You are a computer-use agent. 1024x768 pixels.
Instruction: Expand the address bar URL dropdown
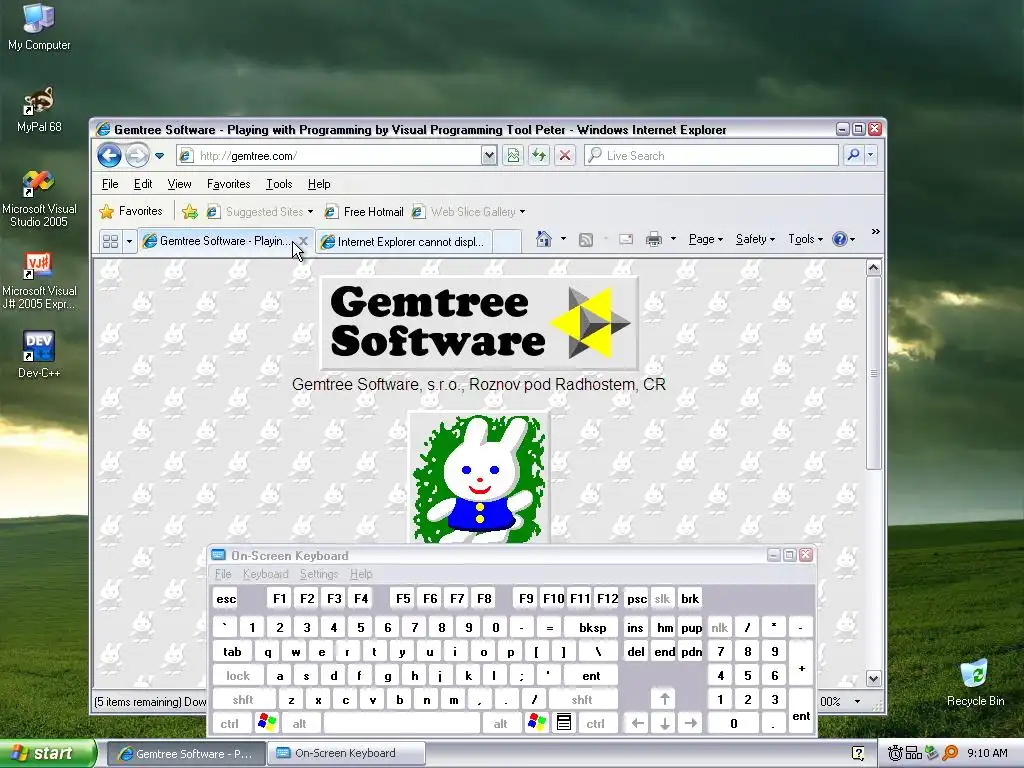pos(488,155)
